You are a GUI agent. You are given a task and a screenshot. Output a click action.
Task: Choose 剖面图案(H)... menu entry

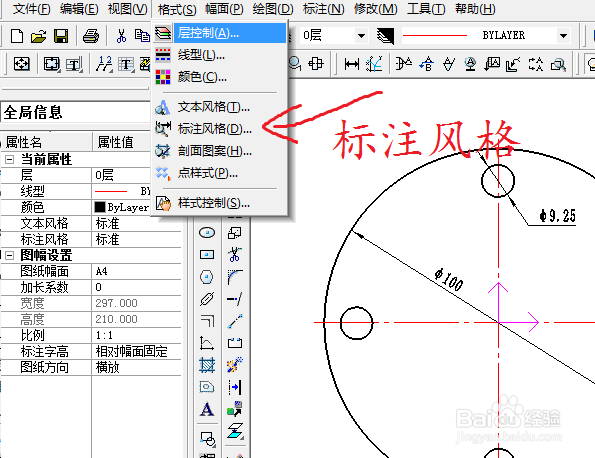coord(220,151)
